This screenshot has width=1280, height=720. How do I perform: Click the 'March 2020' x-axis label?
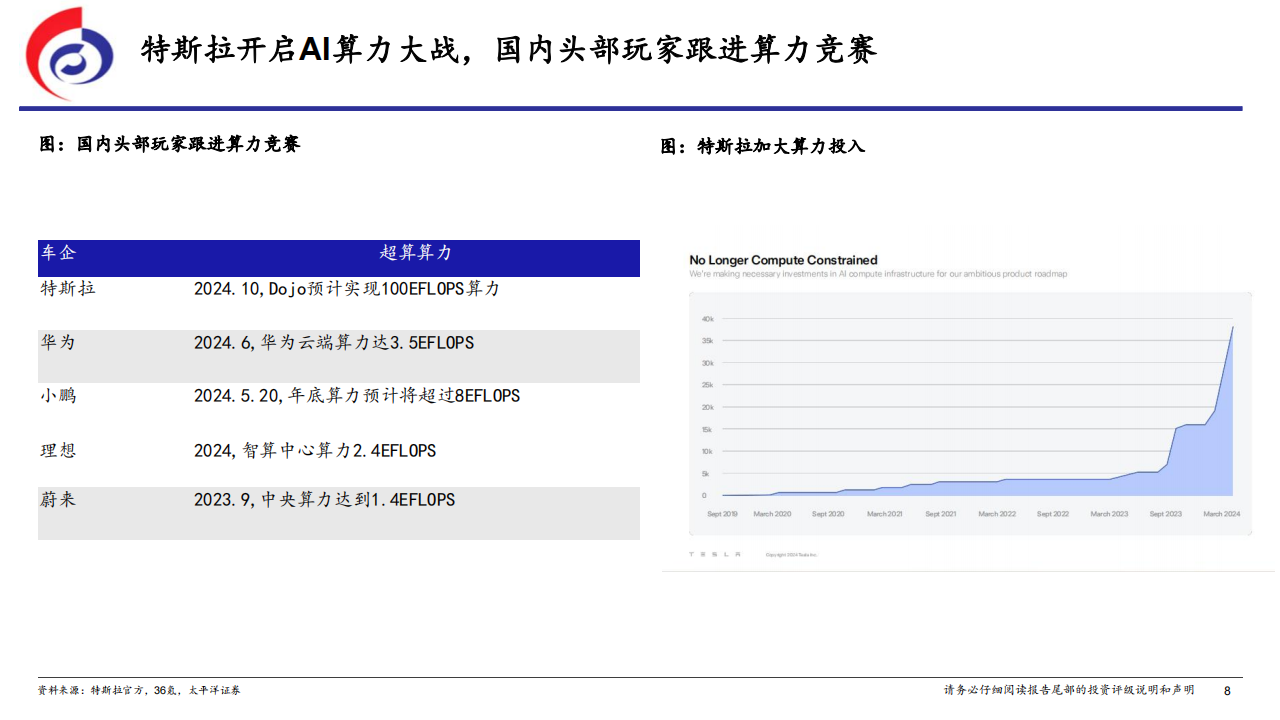coord(772,514)
